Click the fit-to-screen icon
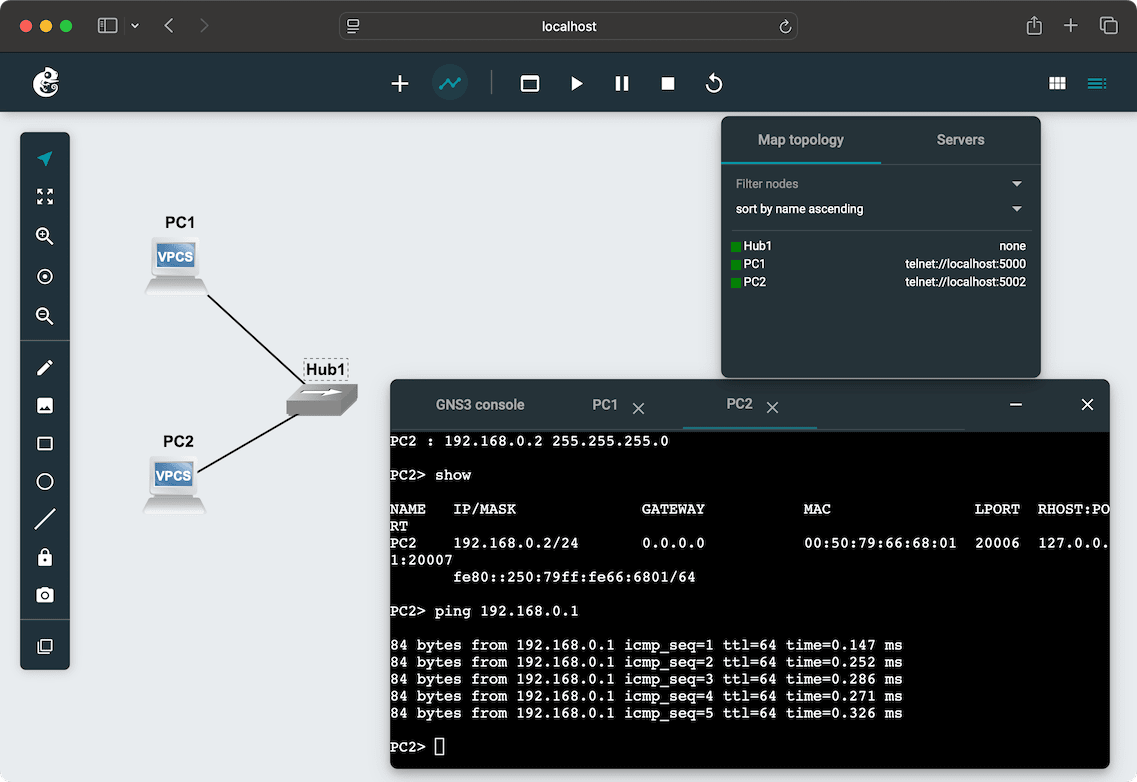 click(45, 197)
